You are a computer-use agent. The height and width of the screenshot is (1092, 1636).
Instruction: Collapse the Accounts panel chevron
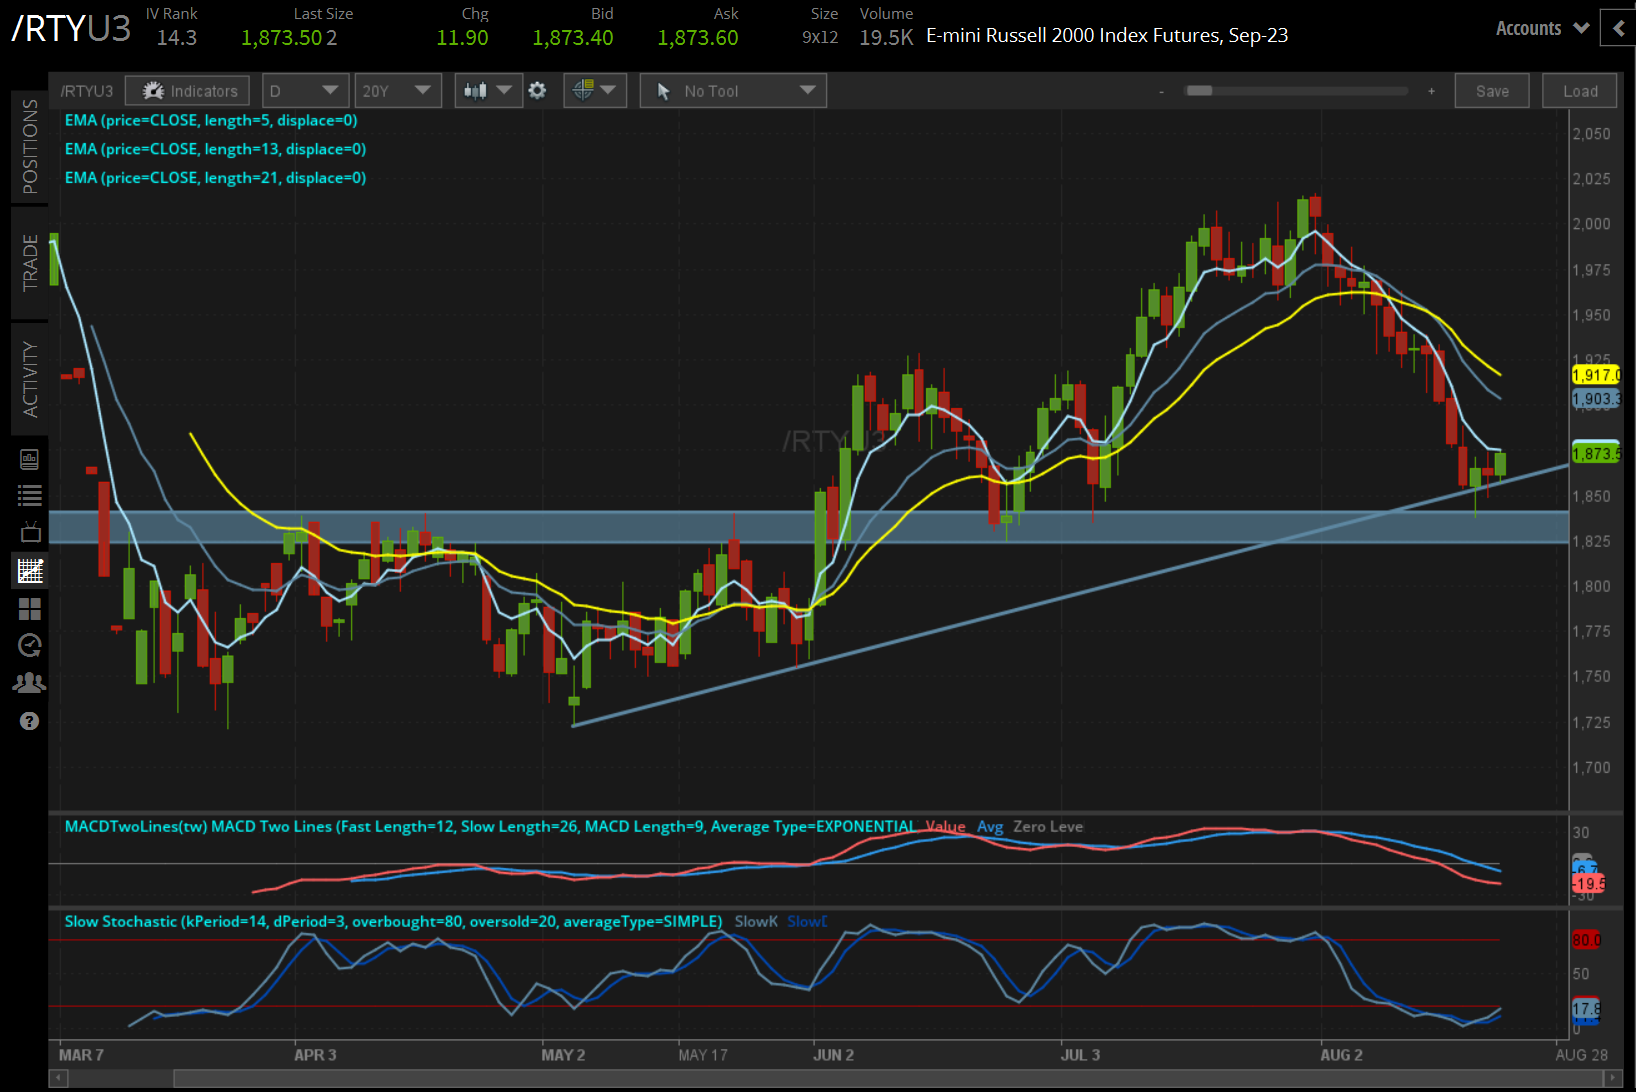click(1618, 28)
